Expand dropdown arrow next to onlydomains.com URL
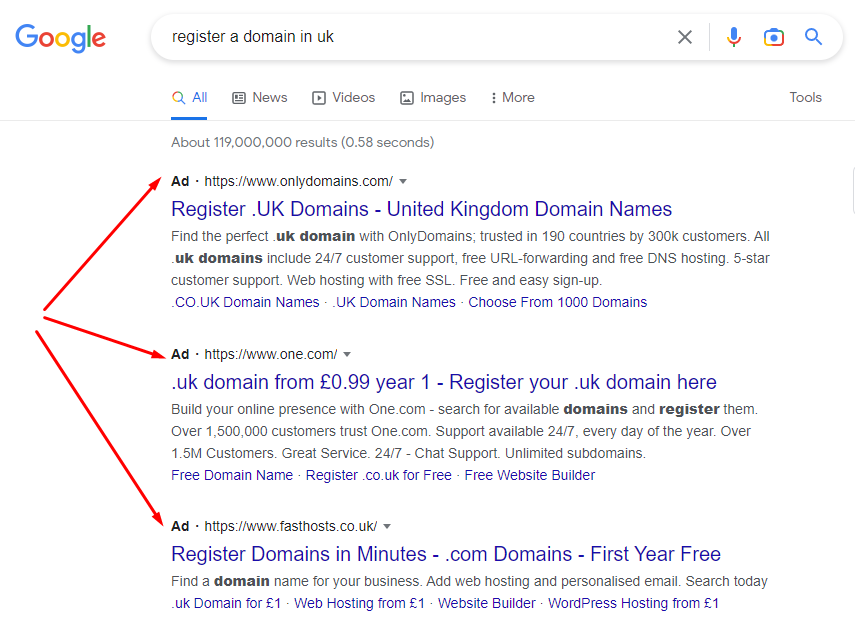The height and width of the screenshot is (644, 855). [x=403, y=181]
